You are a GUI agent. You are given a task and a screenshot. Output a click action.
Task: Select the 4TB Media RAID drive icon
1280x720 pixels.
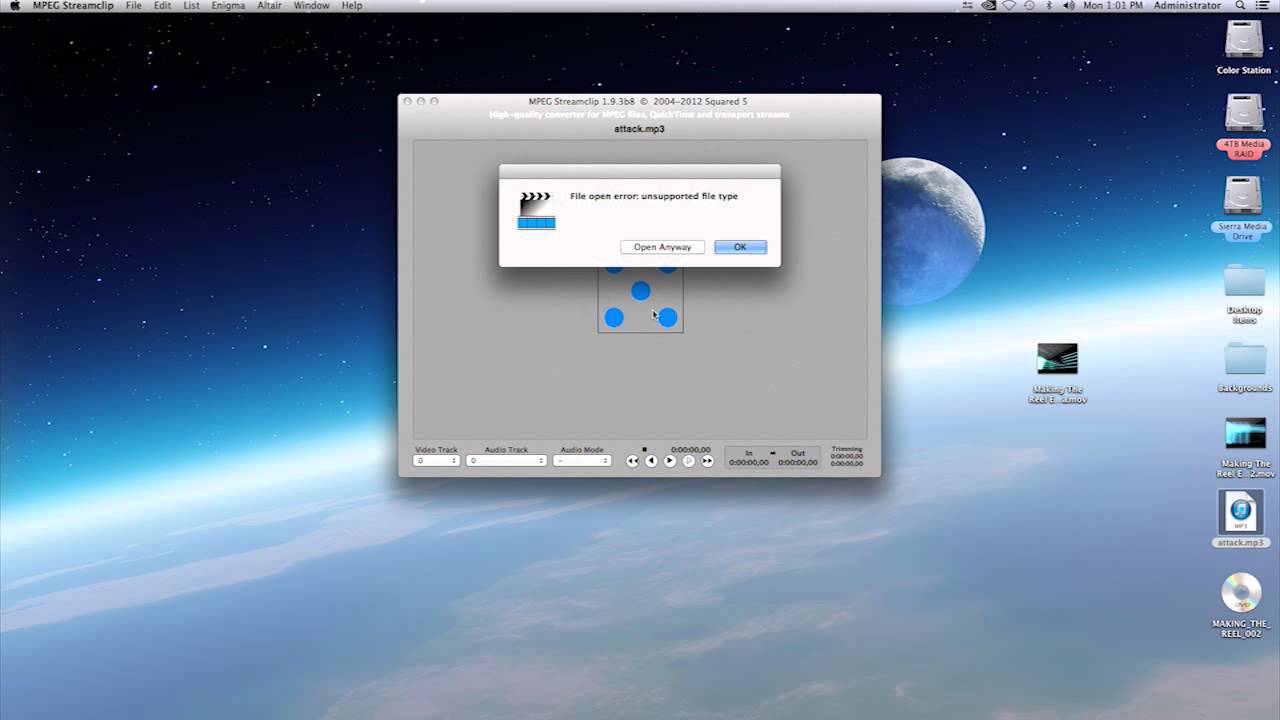click(1244, 113)
